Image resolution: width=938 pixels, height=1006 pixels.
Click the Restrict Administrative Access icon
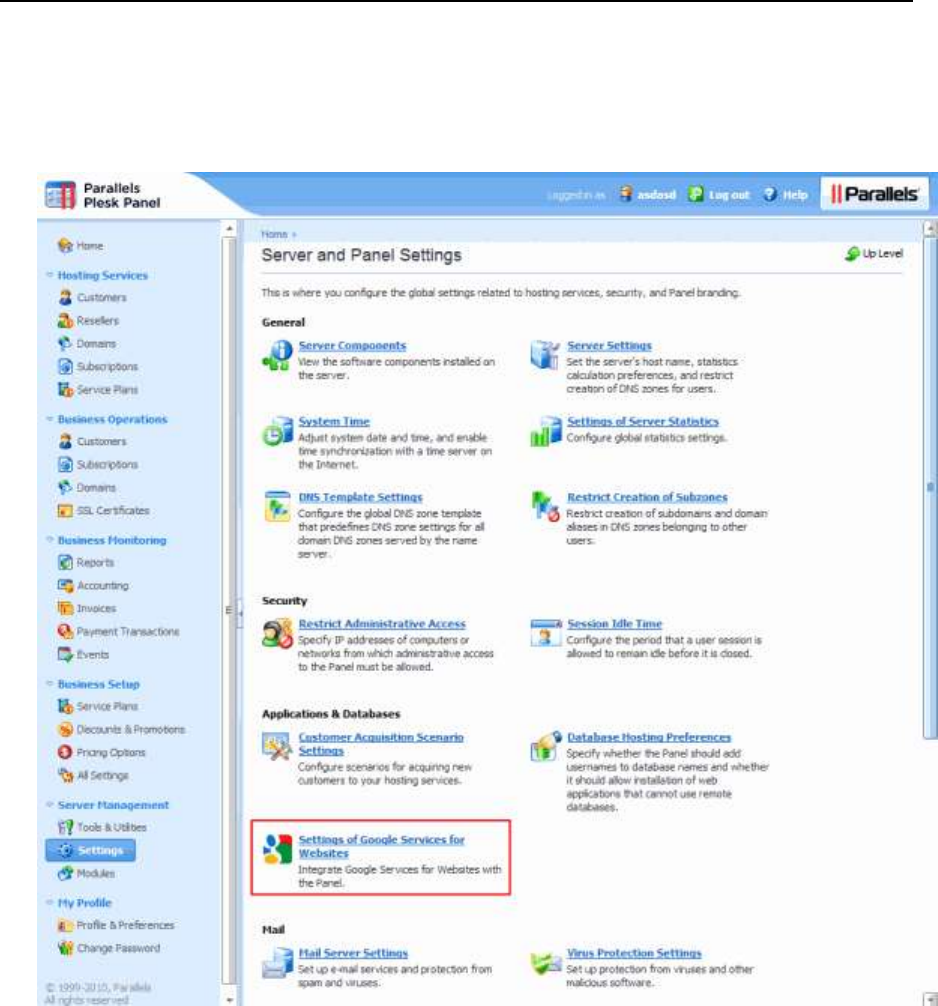pyautogui.click(x=277, y=633)
